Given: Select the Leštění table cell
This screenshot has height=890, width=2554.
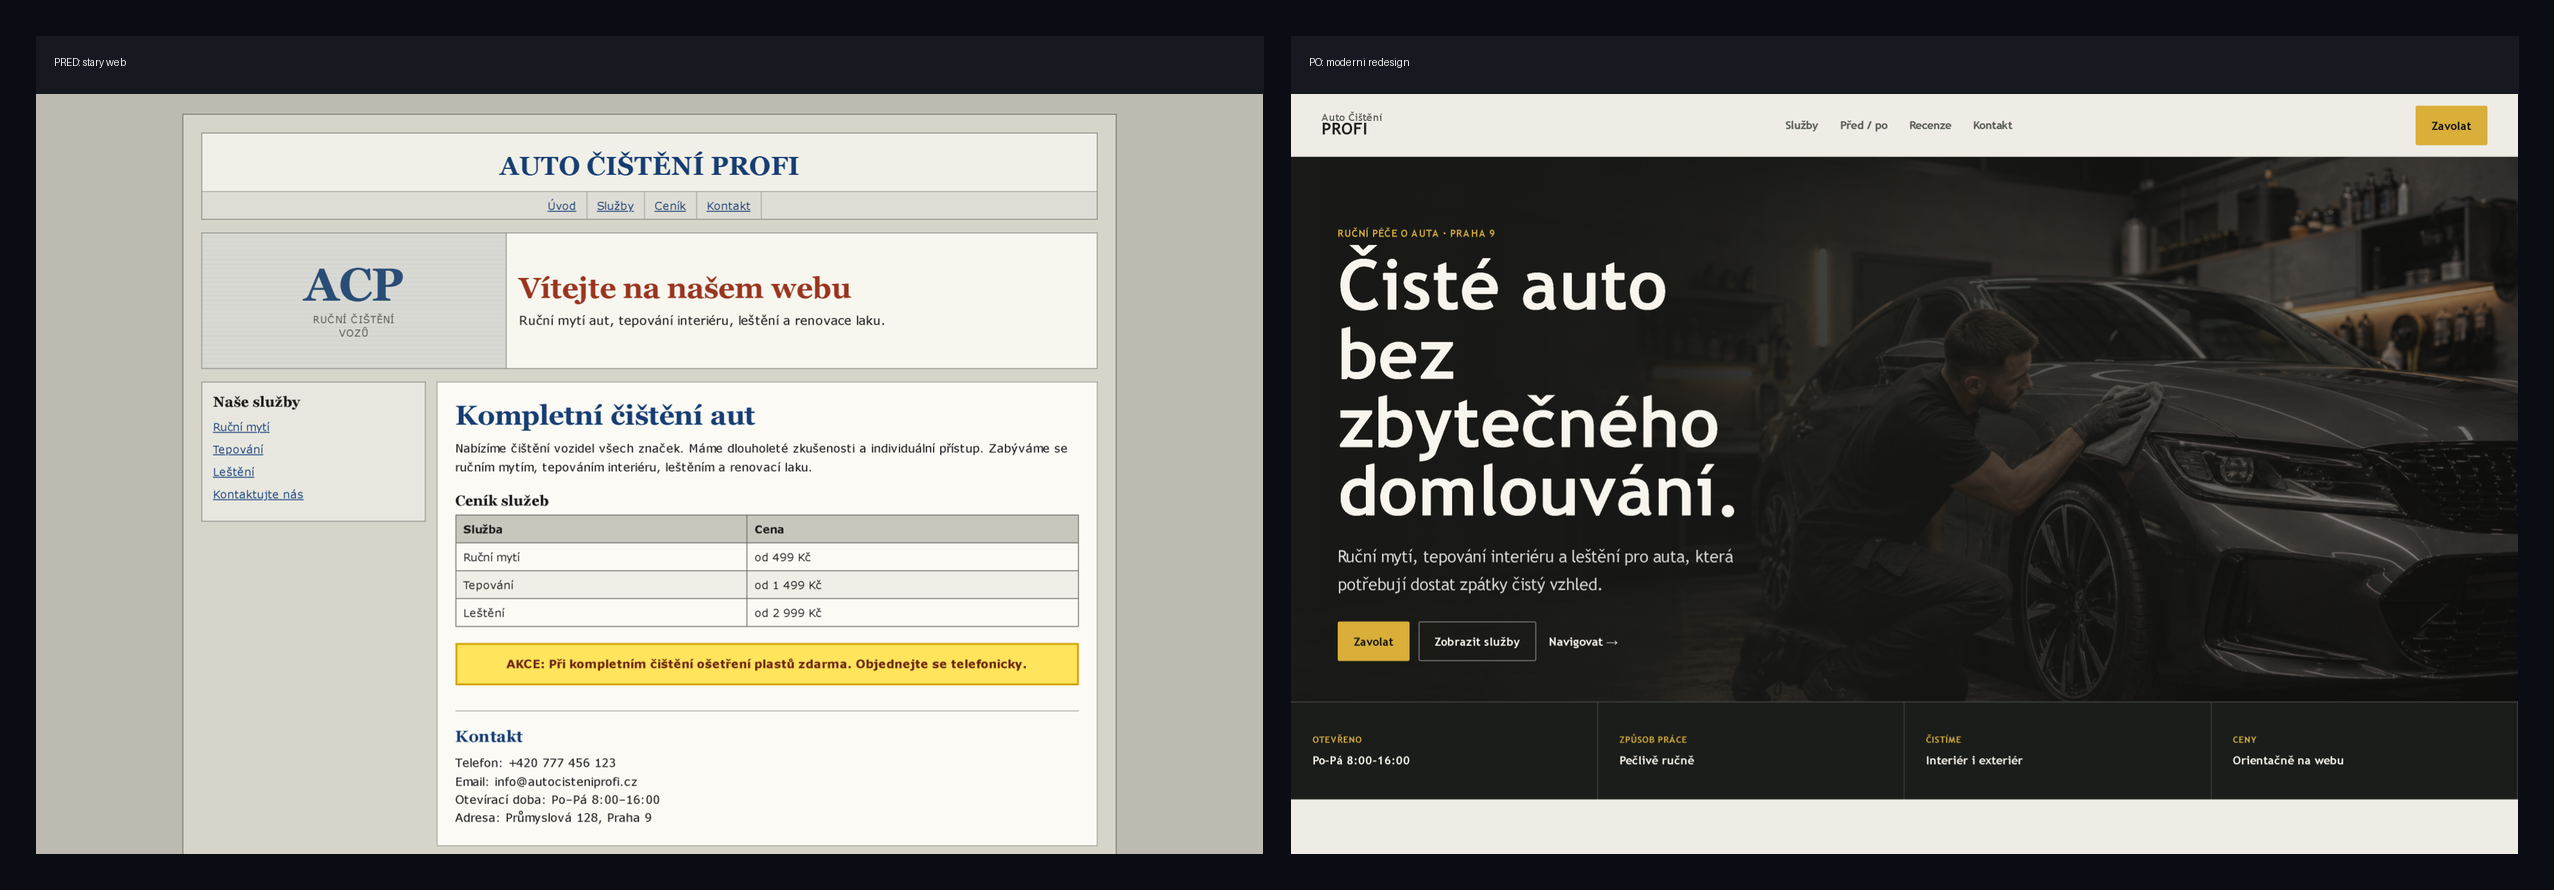Looking at the screenshot, I should pos(601,613).
